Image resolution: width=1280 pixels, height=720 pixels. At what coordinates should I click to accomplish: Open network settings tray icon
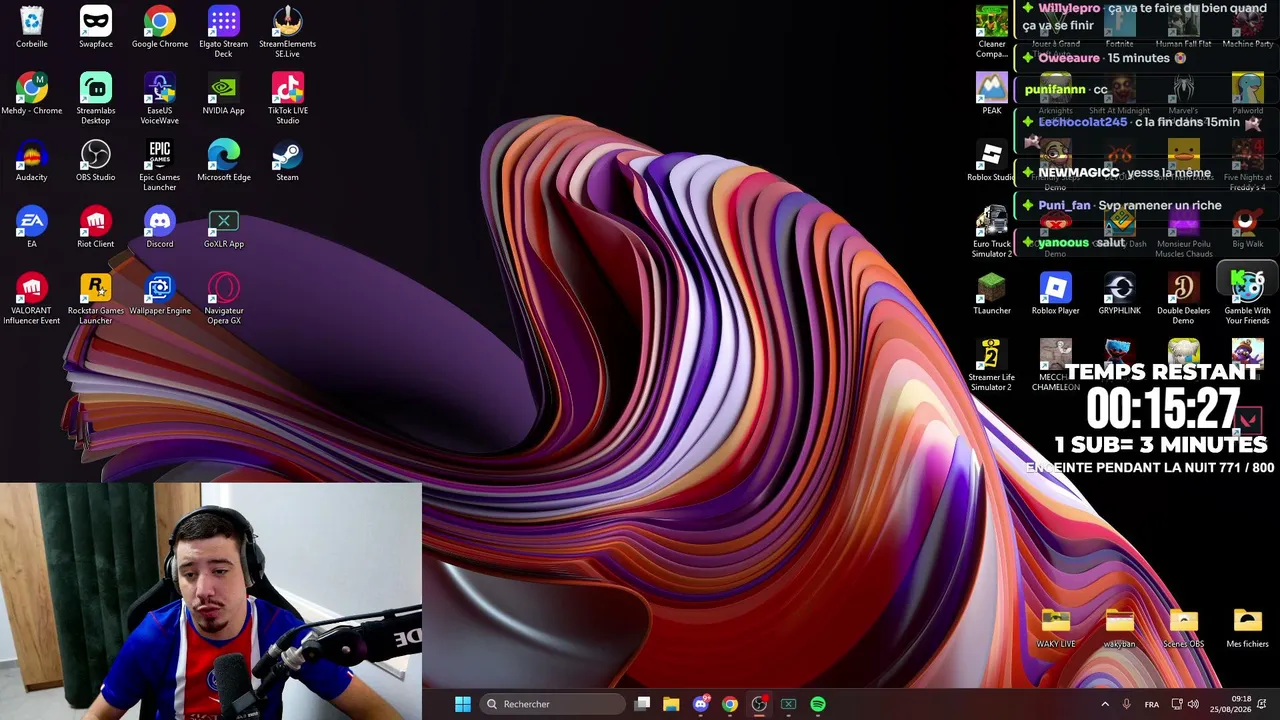pos(1177,704)
